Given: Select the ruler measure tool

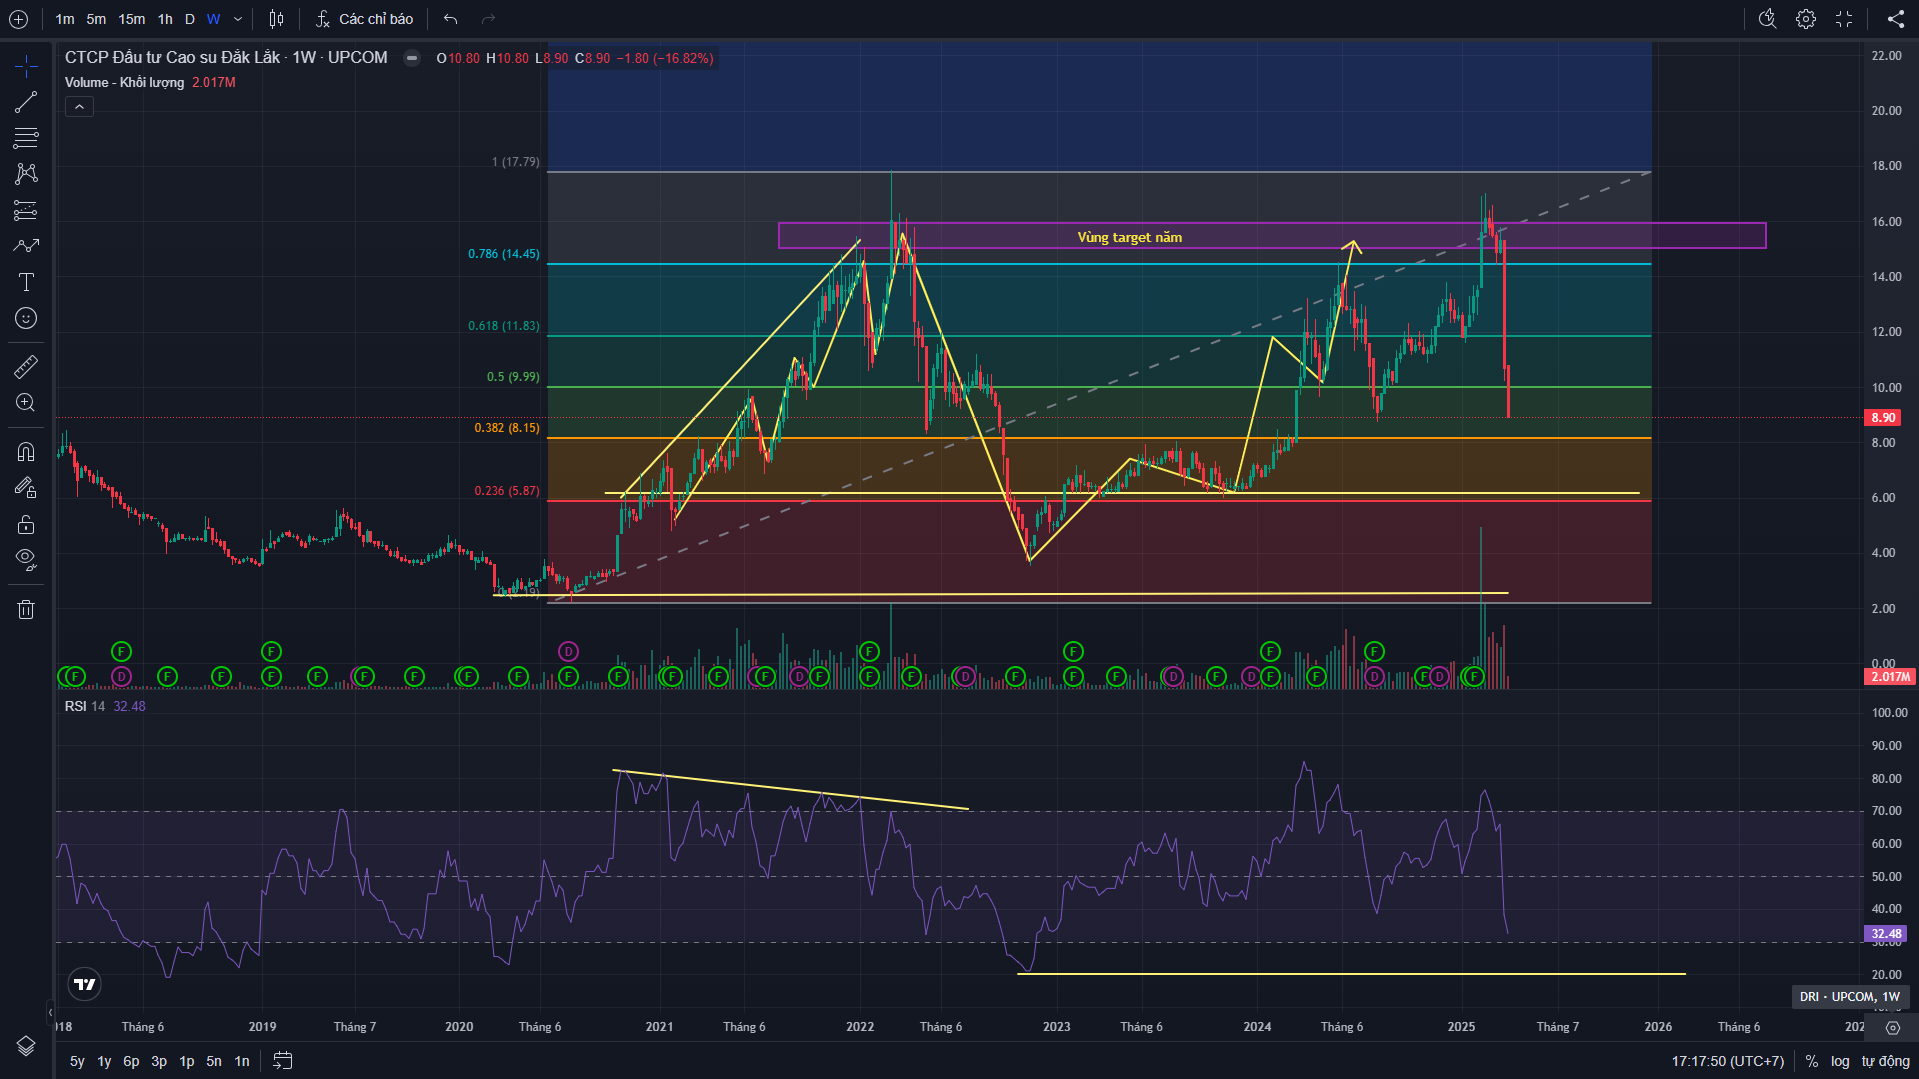Looking at the screenshot, I should [26, 367].
